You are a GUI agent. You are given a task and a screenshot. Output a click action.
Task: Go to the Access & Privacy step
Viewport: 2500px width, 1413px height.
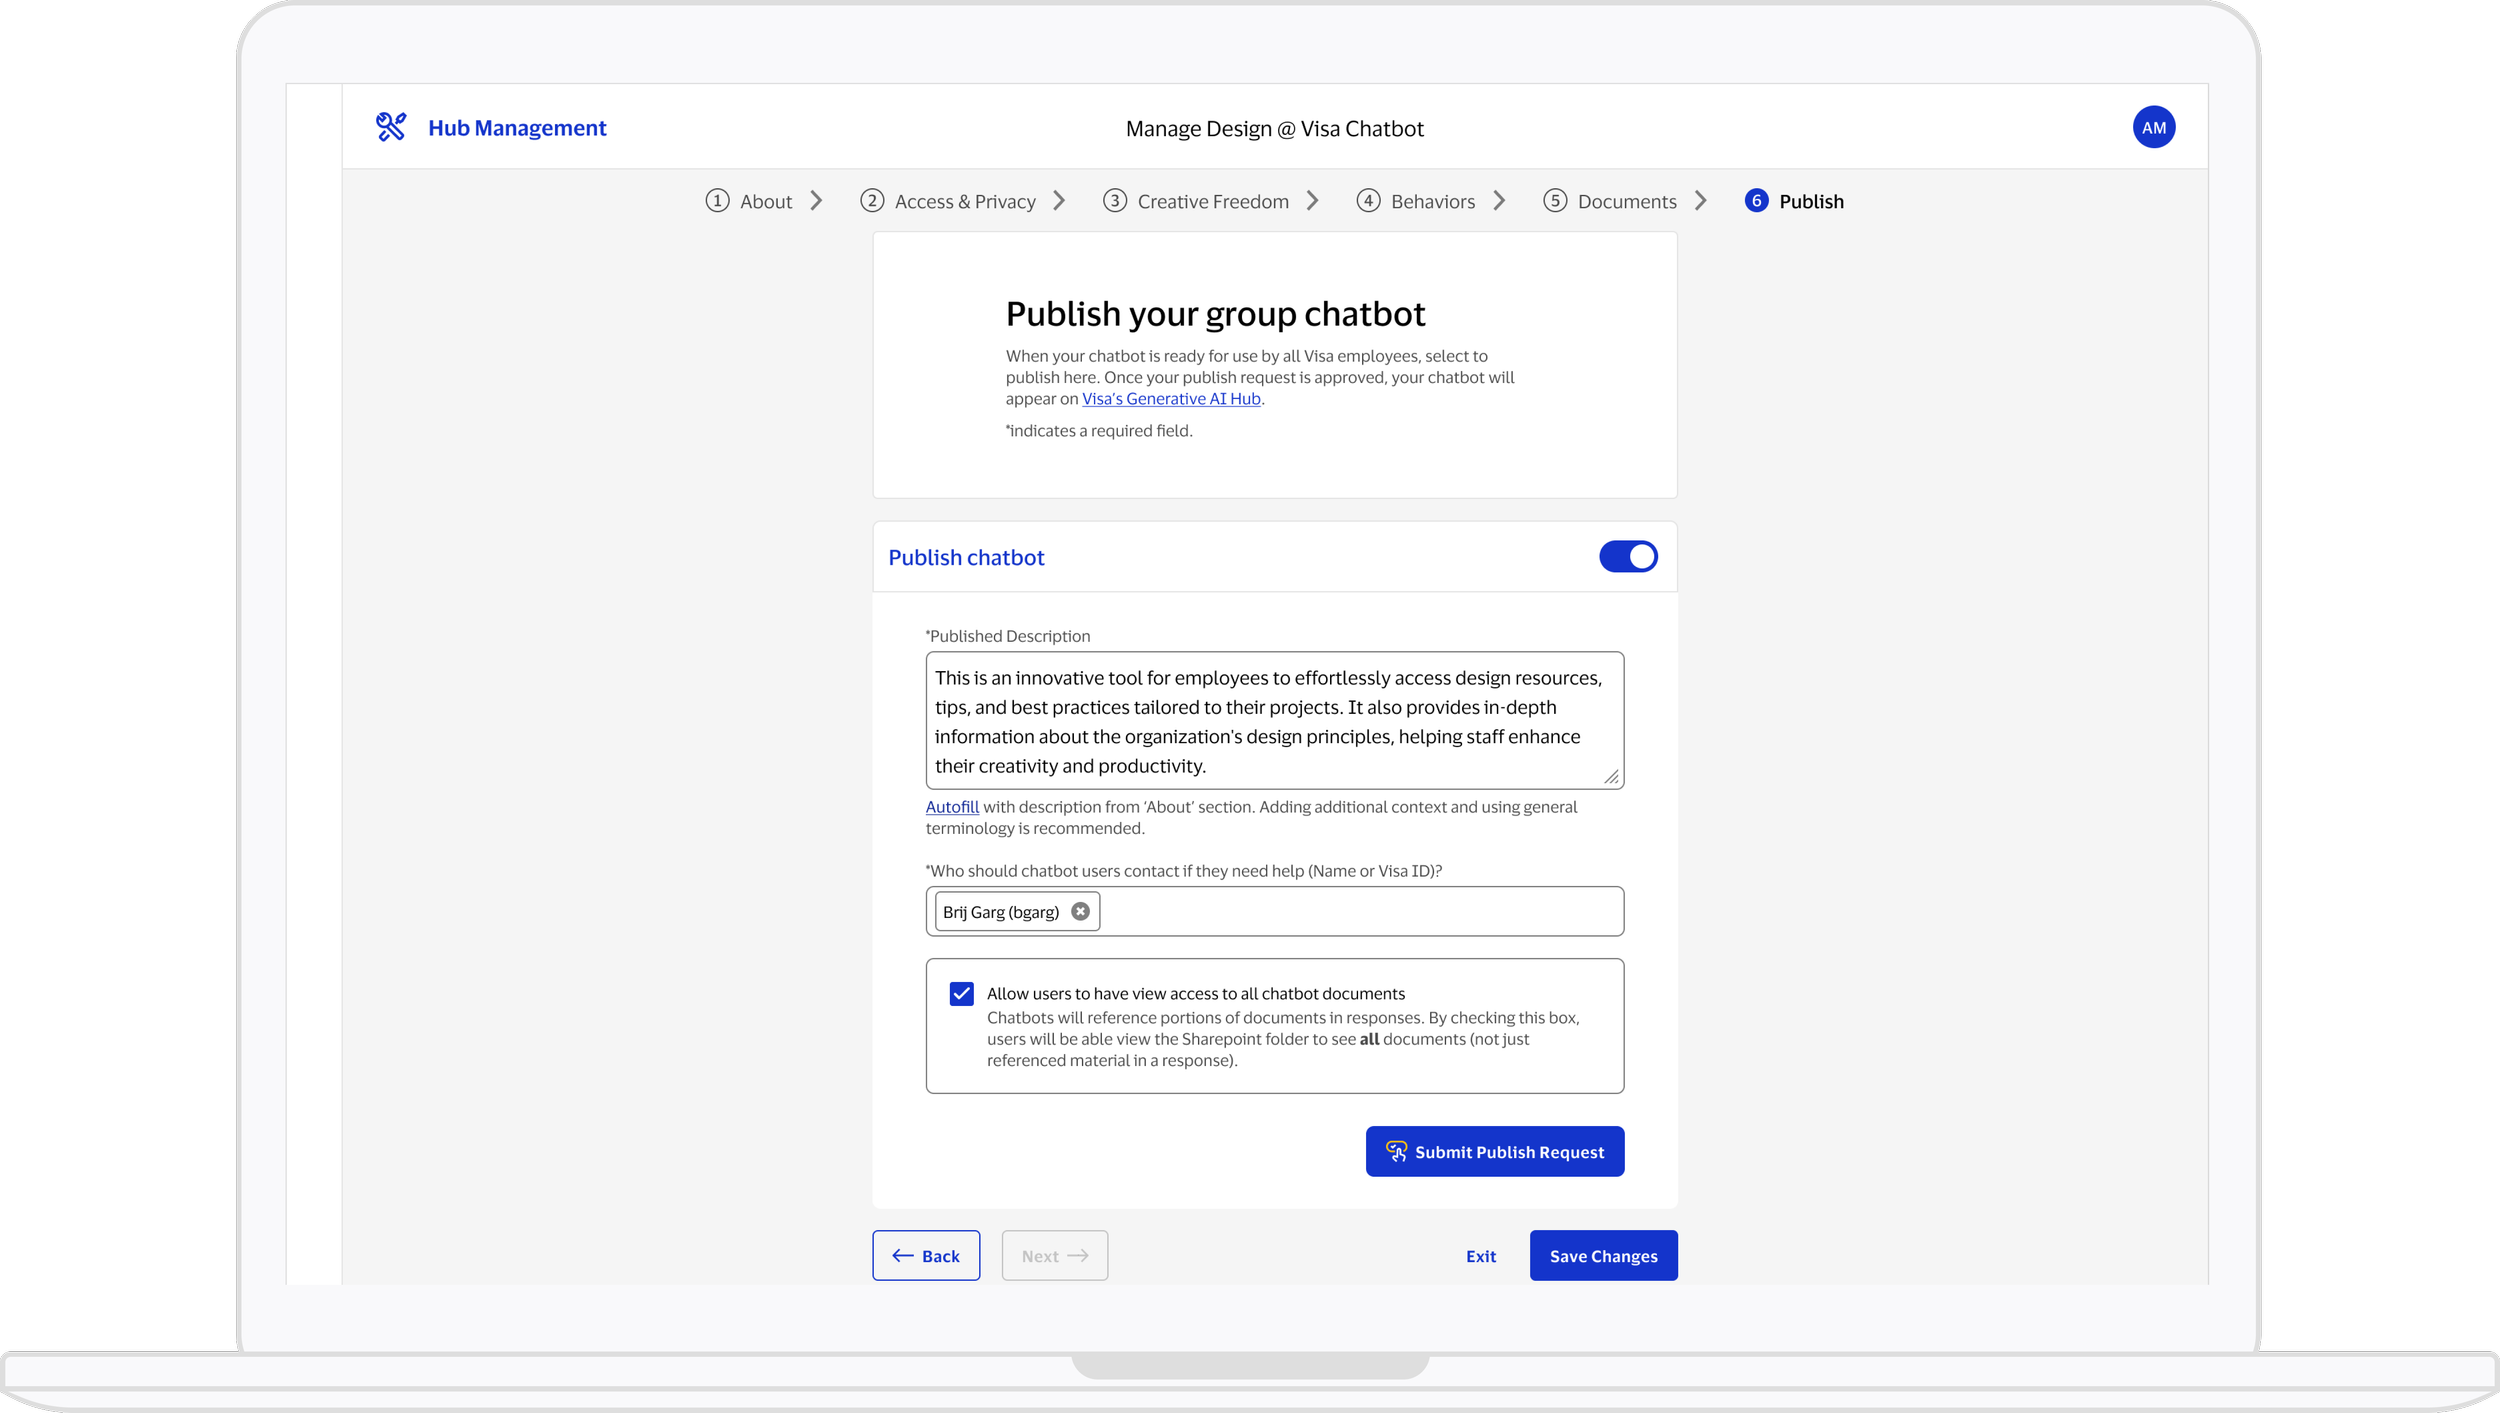point(964,201)
